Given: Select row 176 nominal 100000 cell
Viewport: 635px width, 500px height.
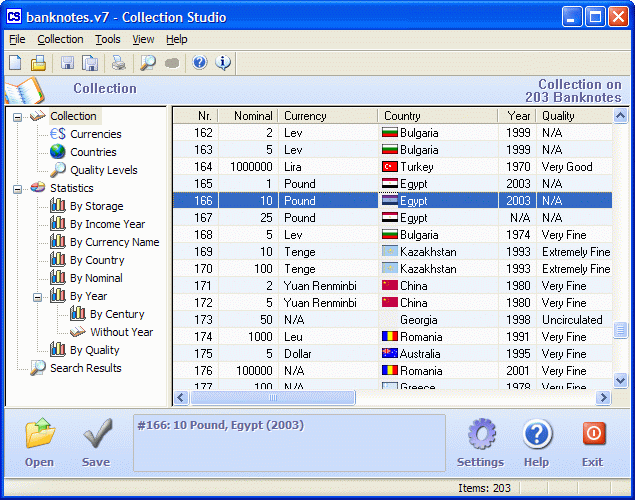Looking at the screenshot, I should click(x=248, y=370).
